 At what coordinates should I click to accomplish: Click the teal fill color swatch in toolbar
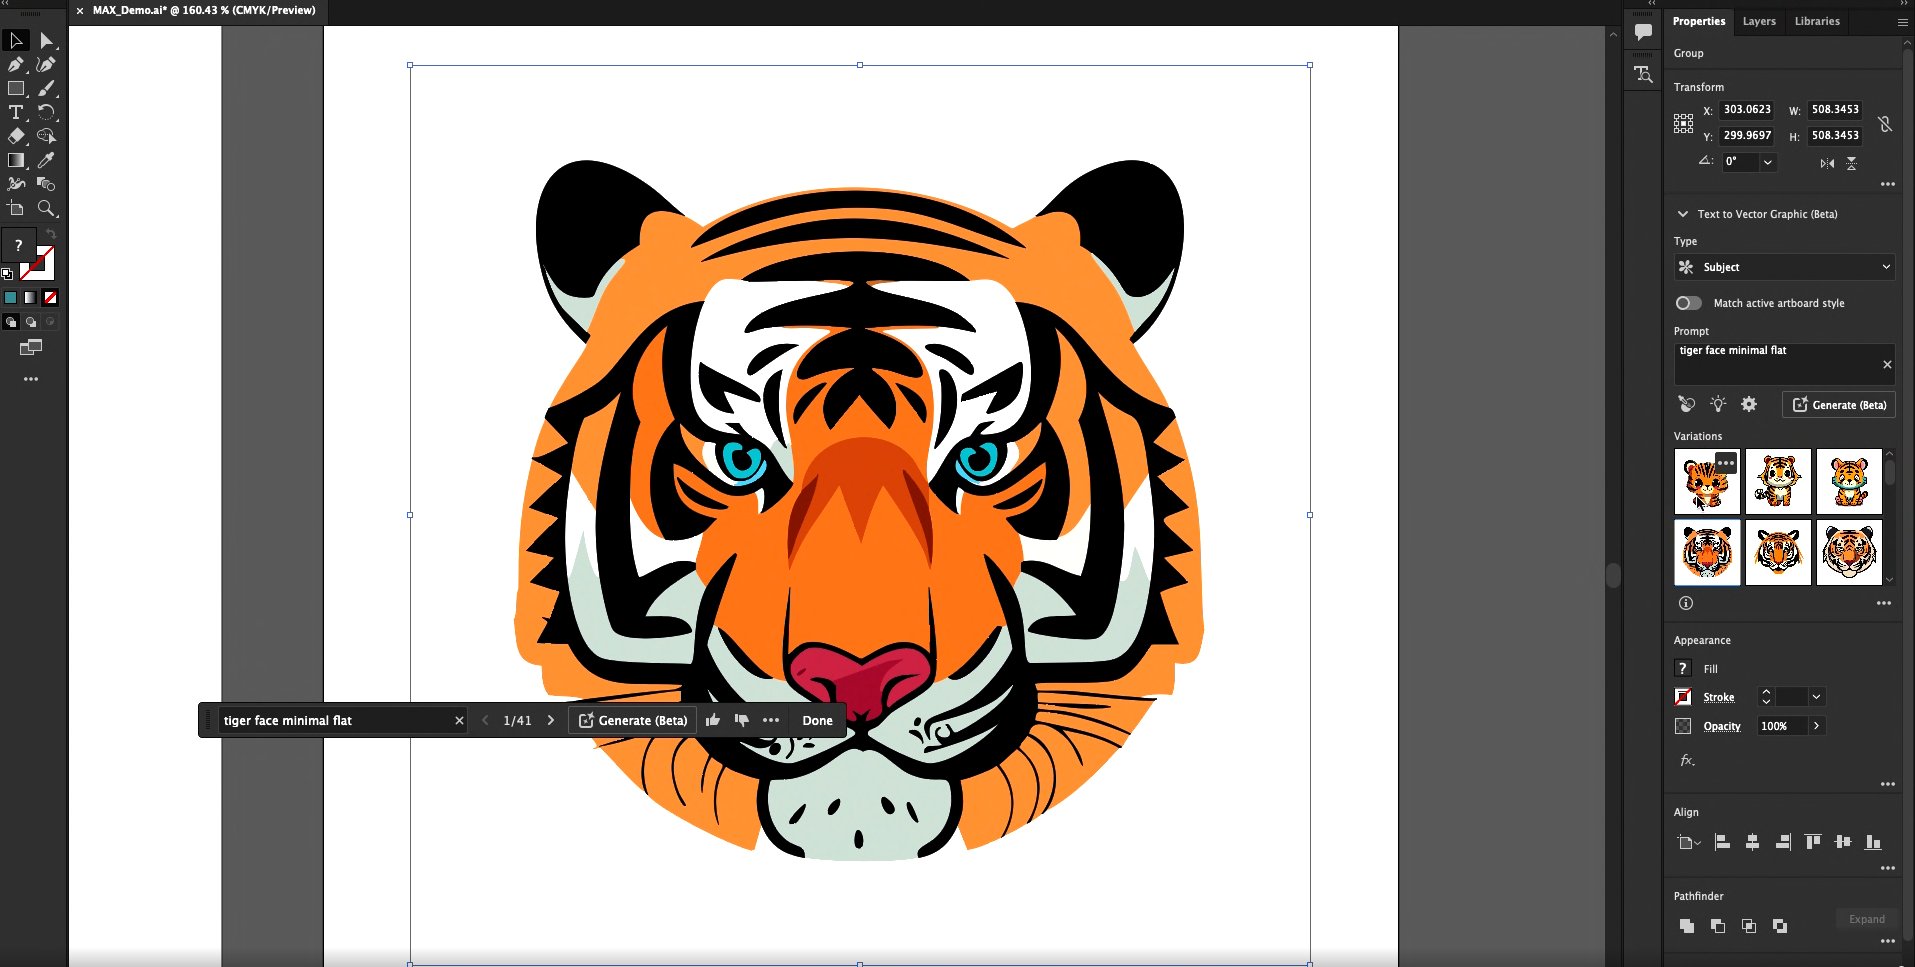pos(10,297)
